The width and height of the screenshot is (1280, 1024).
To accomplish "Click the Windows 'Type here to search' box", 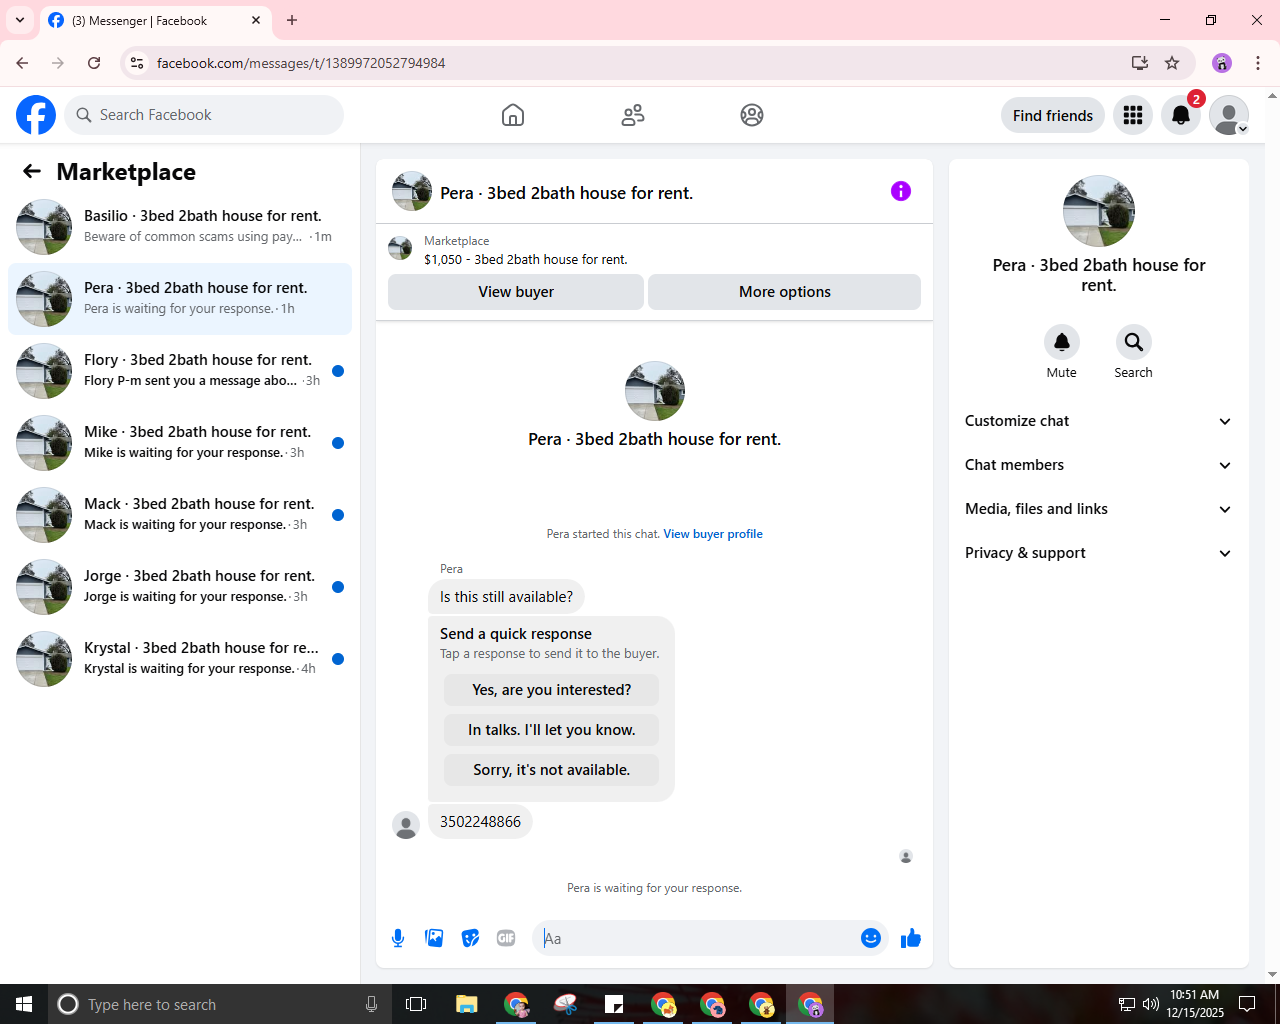I will 218,1004.
